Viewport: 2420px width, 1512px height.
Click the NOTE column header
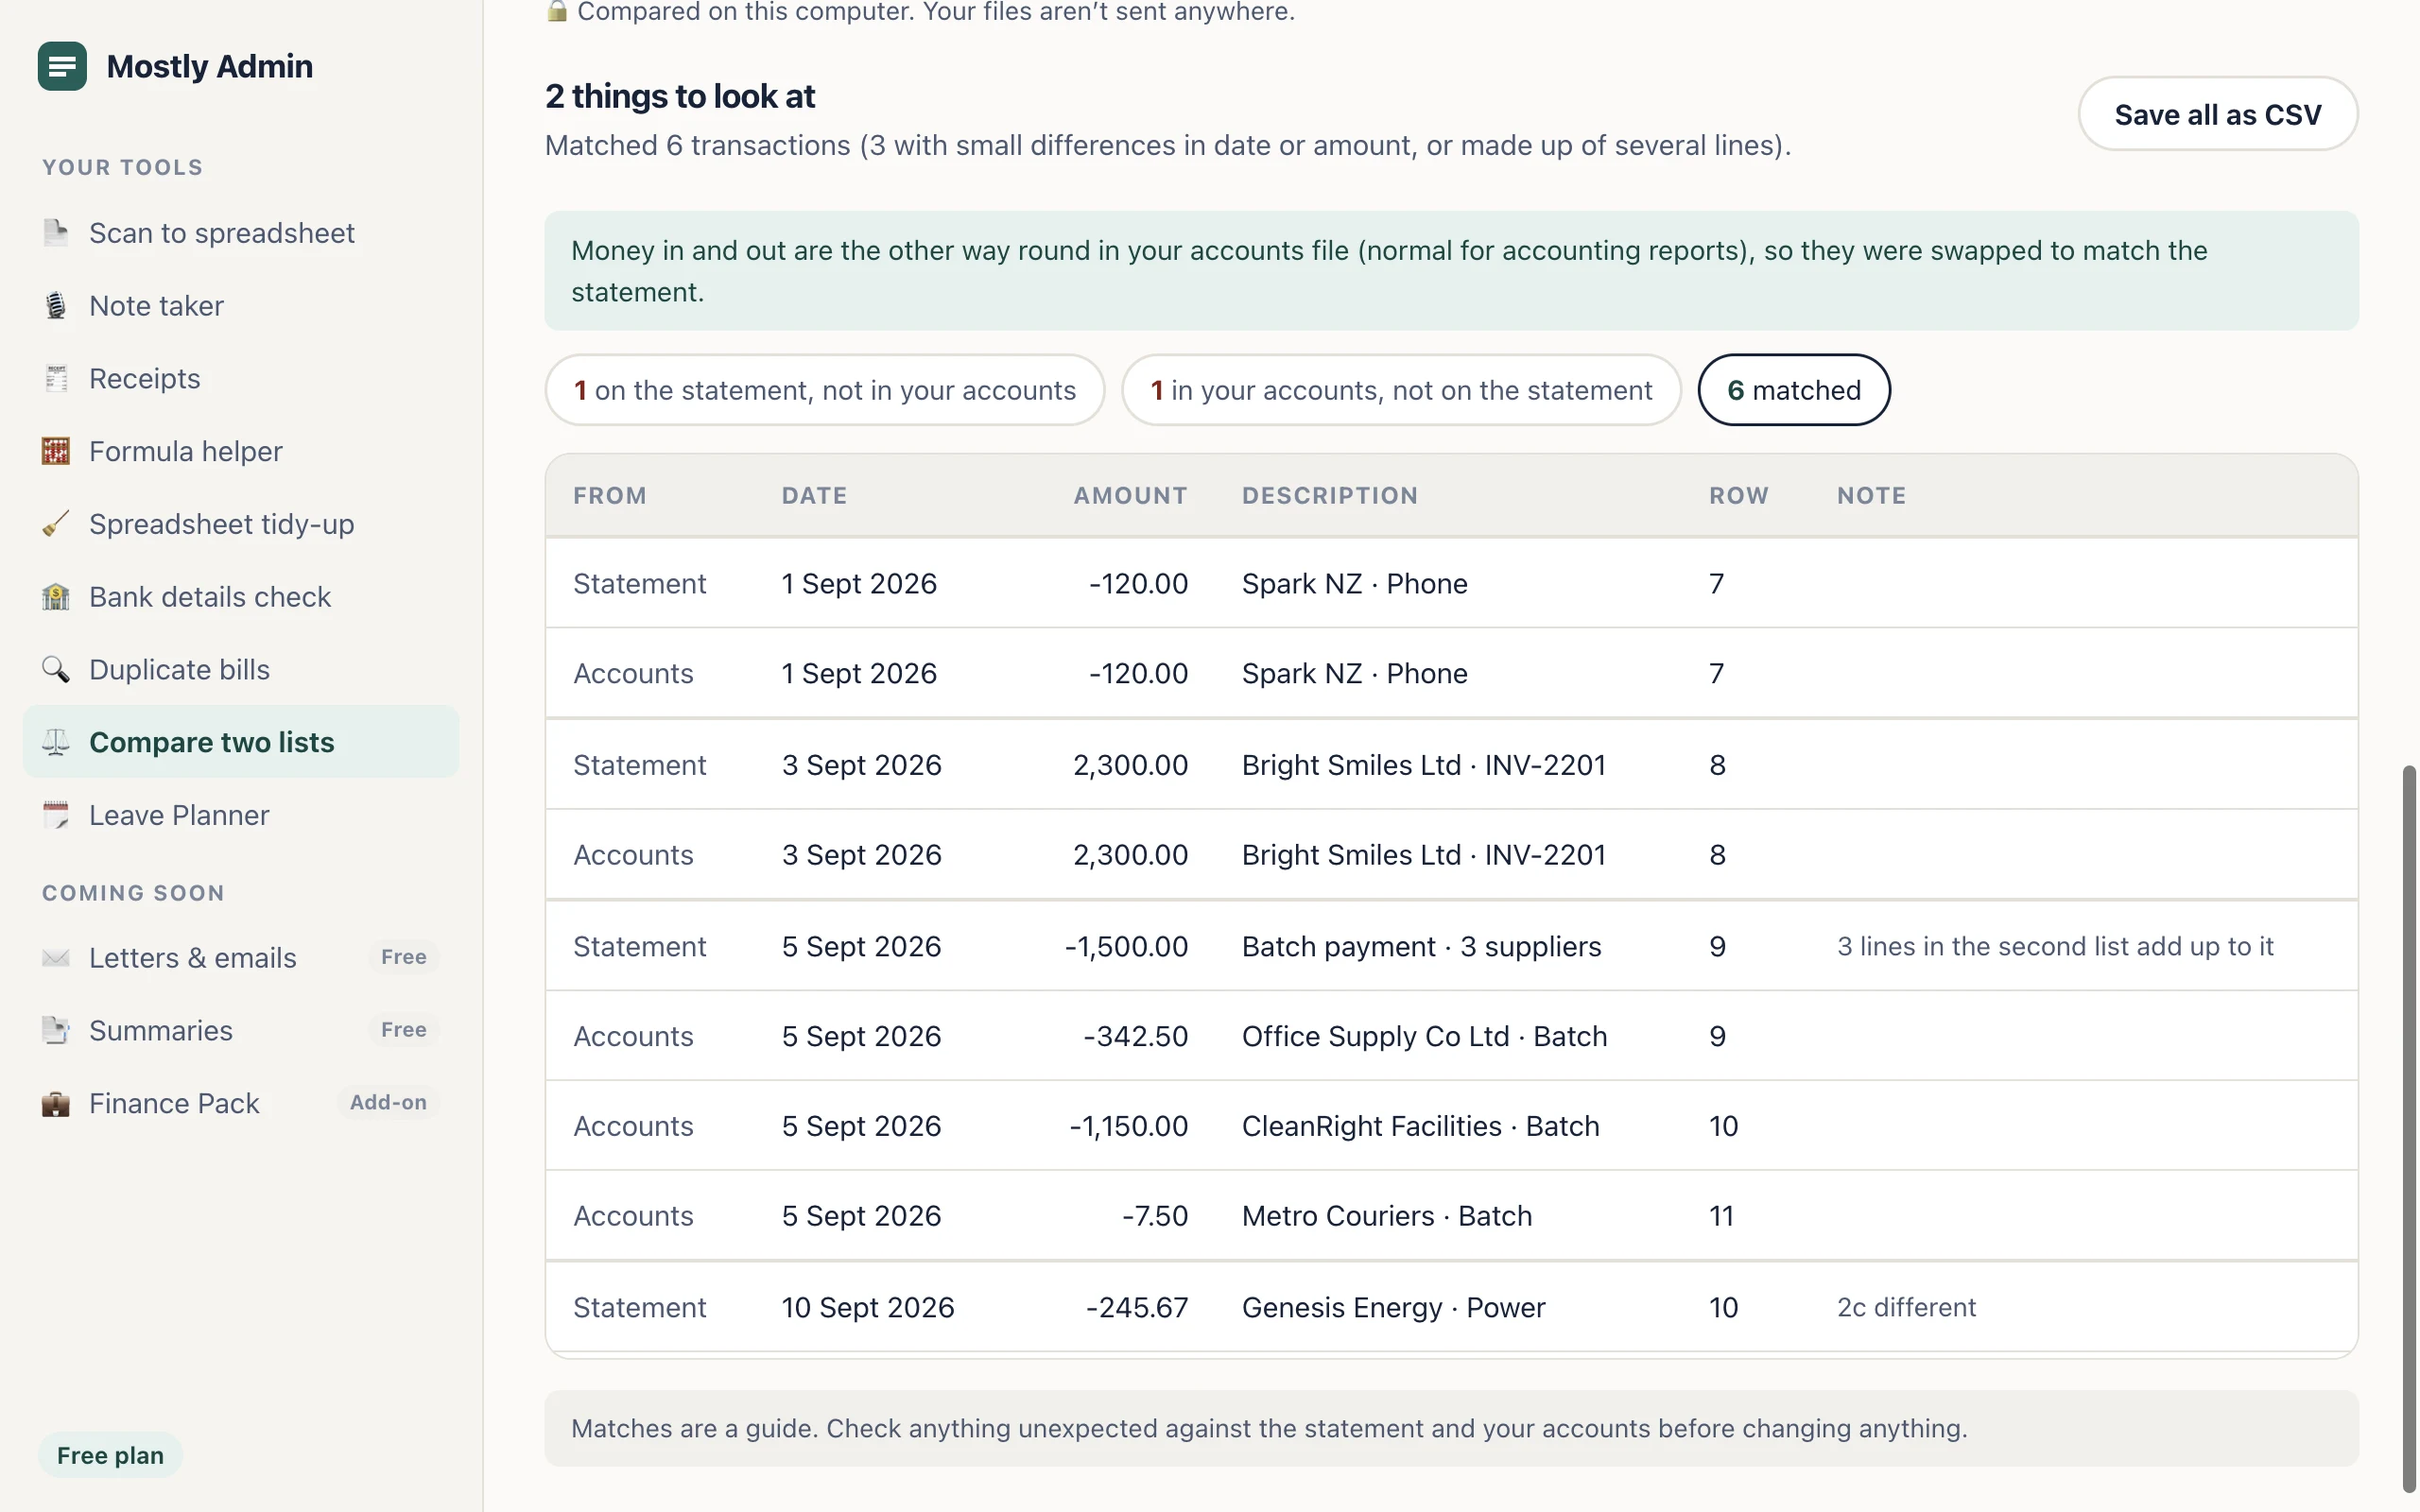pos(1871,496)
